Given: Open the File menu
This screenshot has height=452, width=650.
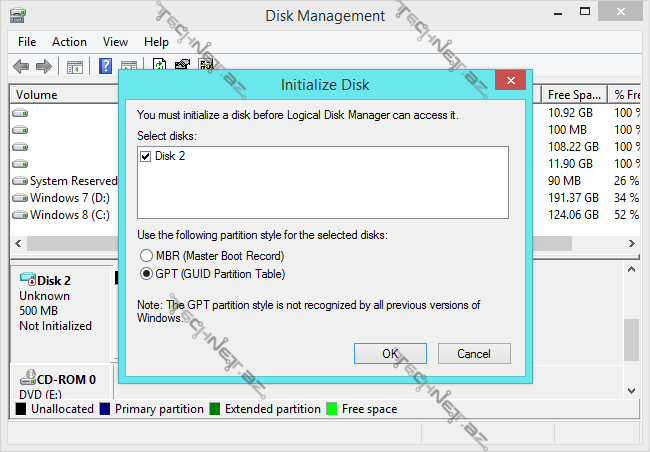Looking at the screenshot, I should [x=27, y=42].
